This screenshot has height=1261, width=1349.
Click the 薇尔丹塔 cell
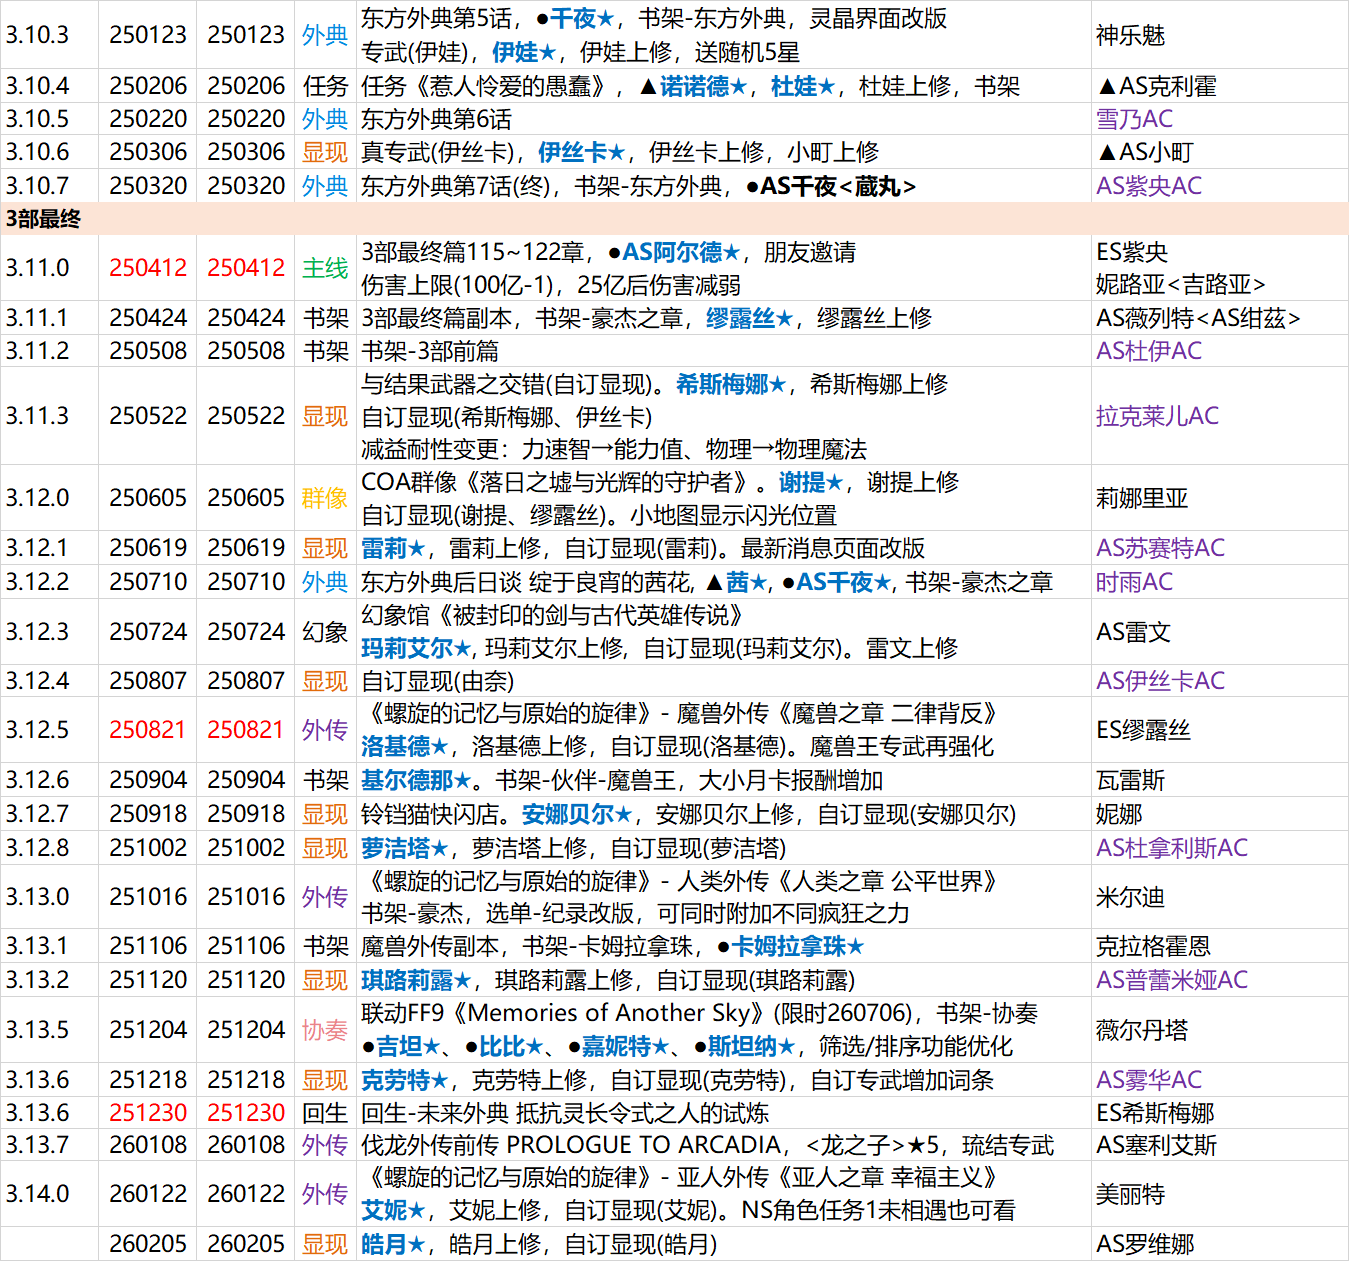click(x=1142, y=1030)
